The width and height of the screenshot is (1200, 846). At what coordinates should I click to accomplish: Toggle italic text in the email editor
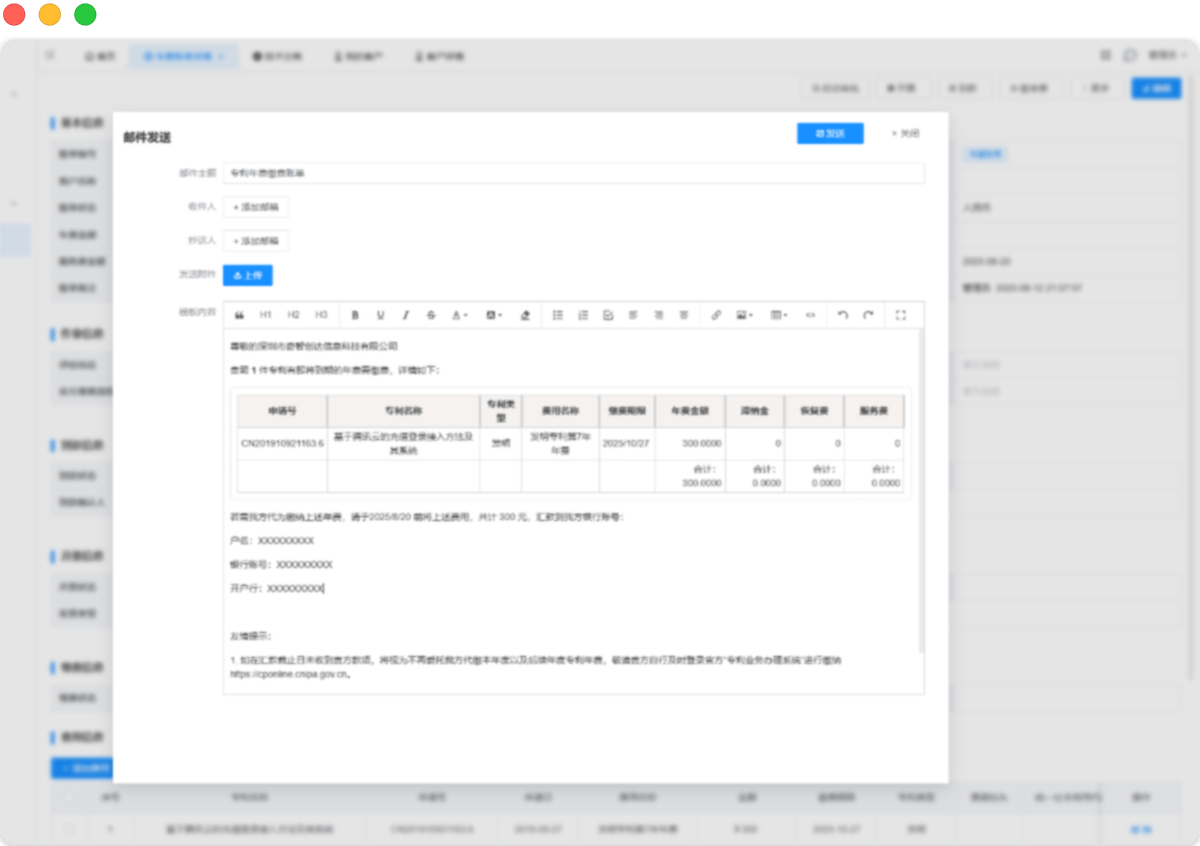[x=406, y=315]
